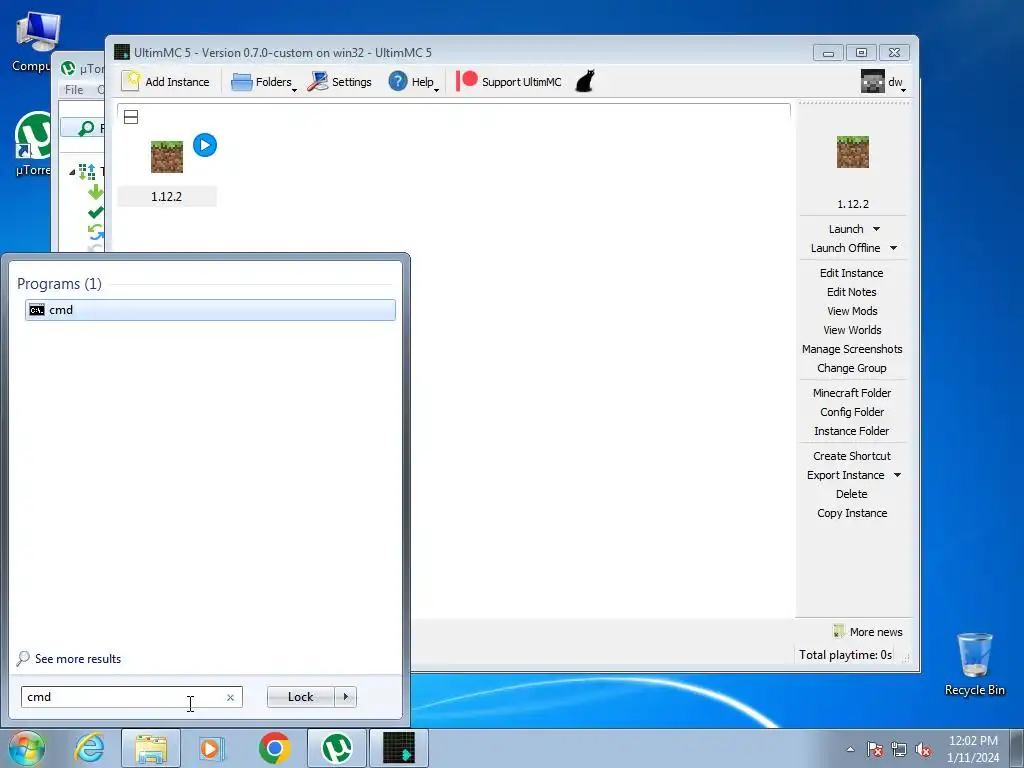Open the Help dropdown menu
The height and width of the screenshot is (768, 1024).
[x=413, y=82]
